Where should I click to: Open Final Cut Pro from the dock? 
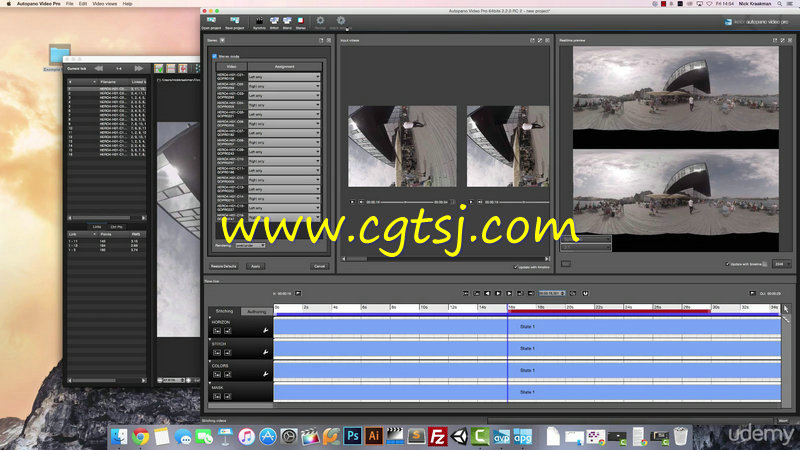tap(309, 436)
